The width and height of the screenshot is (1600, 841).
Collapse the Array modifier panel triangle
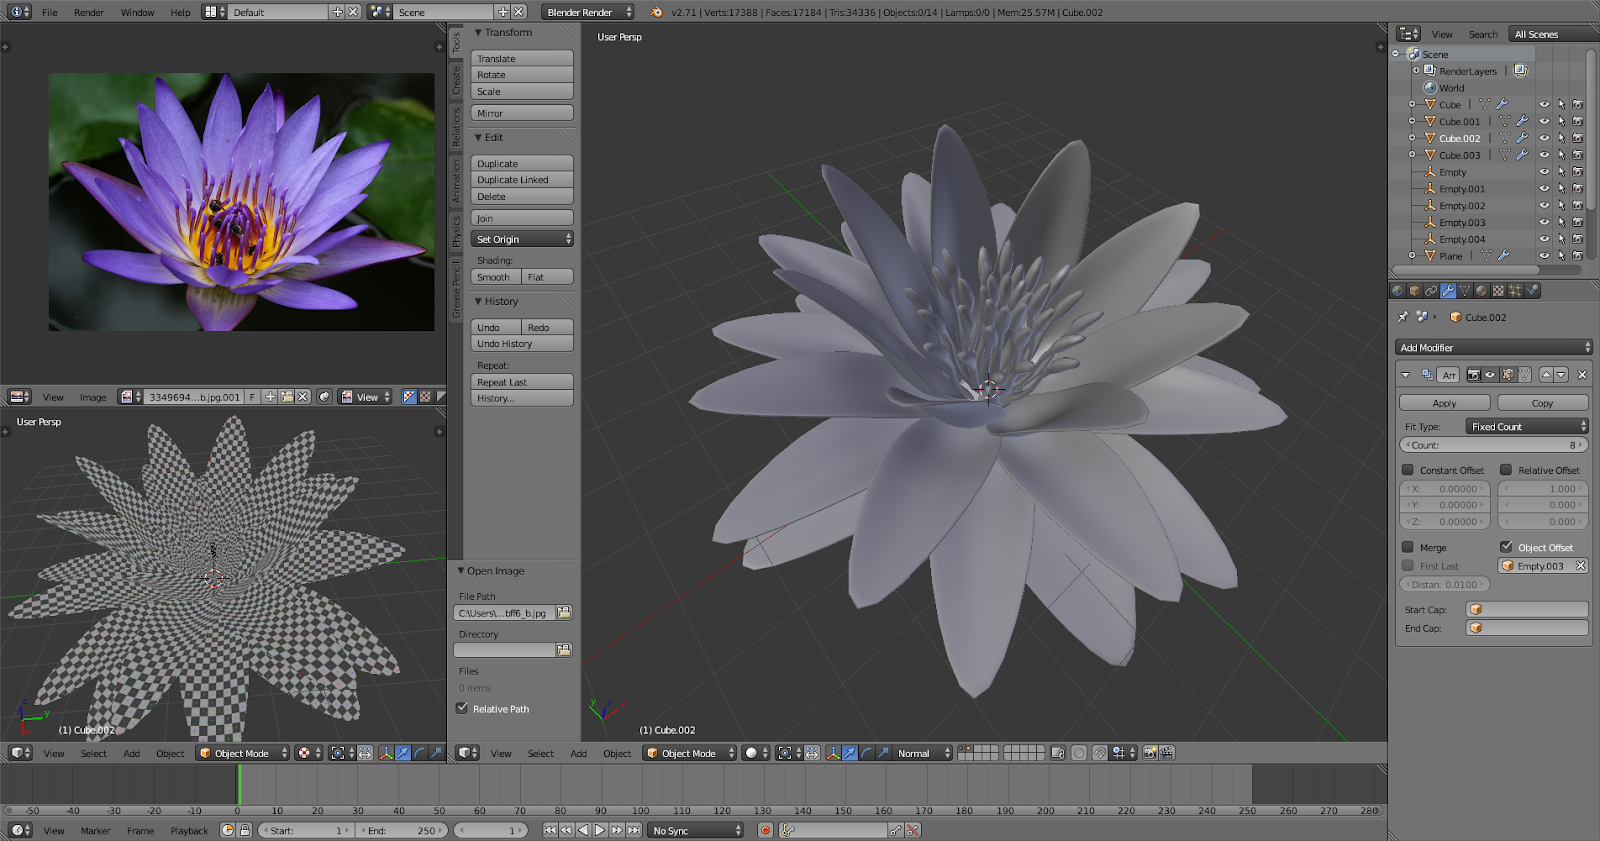[x=1405, y=375]
